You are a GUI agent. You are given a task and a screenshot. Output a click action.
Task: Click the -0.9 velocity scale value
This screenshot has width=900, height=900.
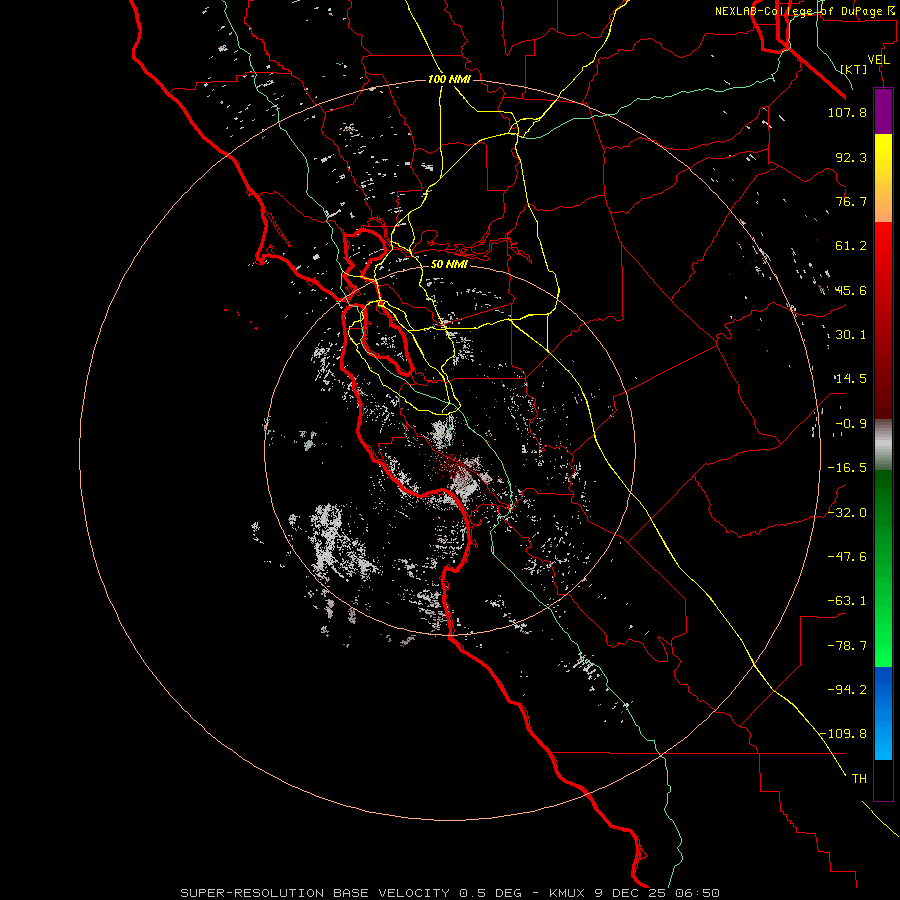(851, 424)
